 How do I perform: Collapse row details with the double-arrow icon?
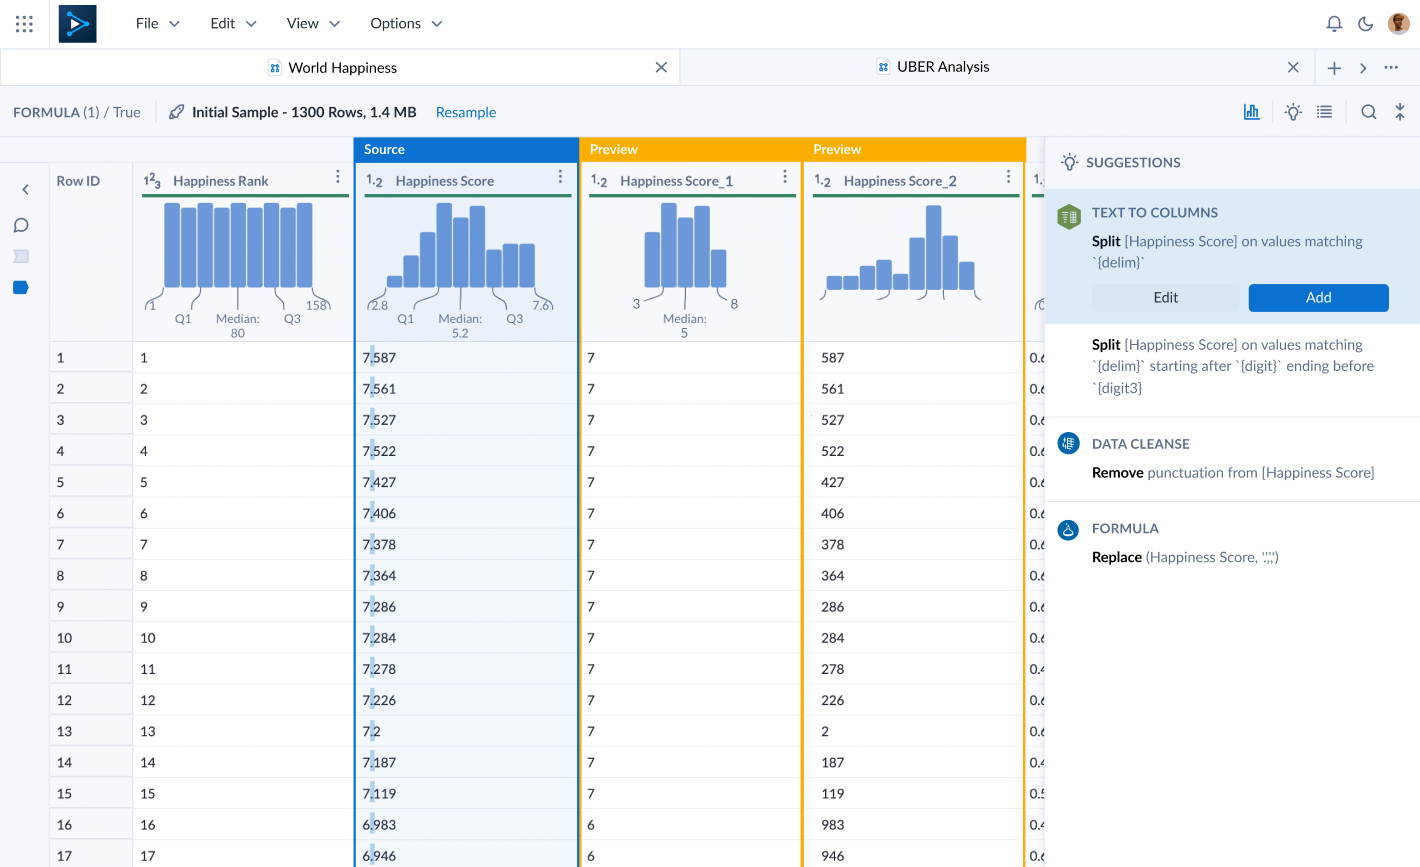[x=1400, y=112]
